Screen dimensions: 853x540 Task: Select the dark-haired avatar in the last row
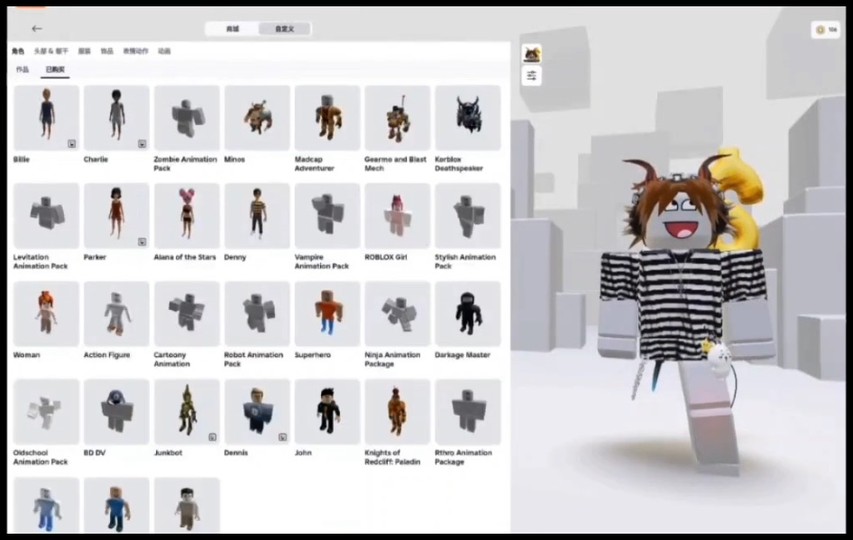187,505
